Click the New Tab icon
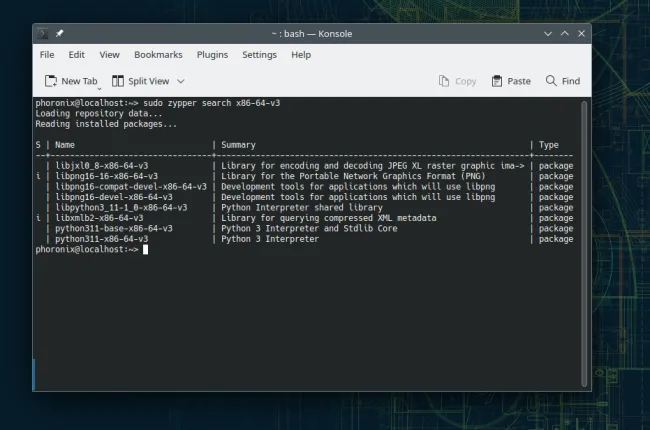 click(51, 81)
